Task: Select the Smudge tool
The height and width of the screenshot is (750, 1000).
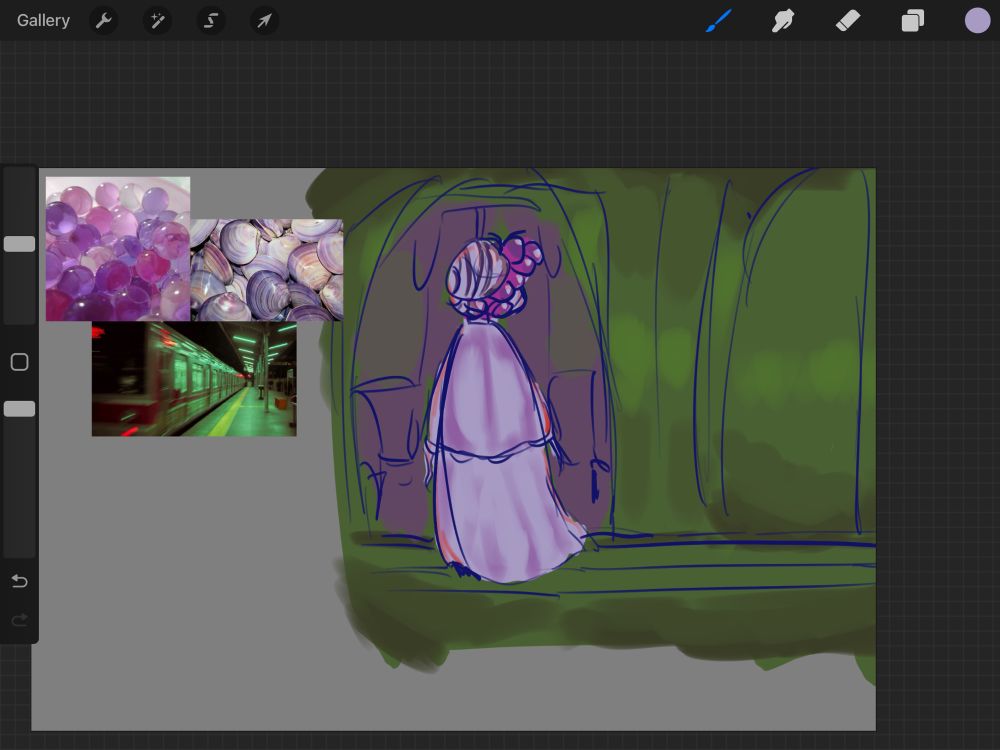Action: [783, 20]
